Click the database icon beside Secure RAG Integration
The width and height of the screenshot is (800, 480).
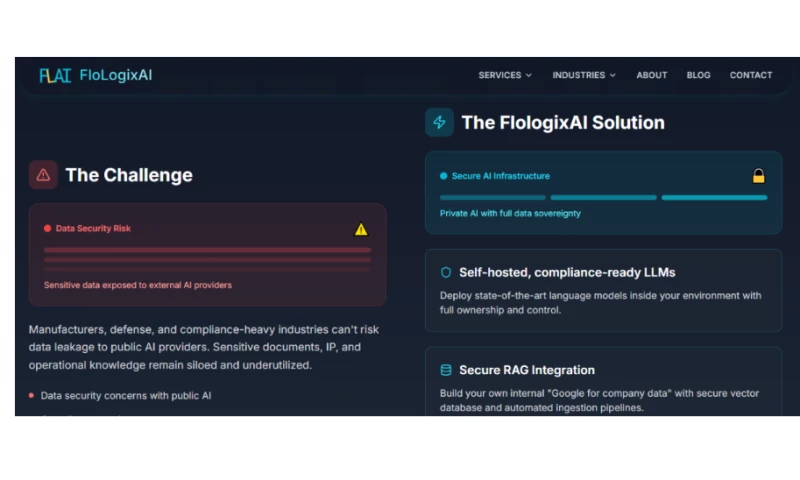click(x=446, y=370)
